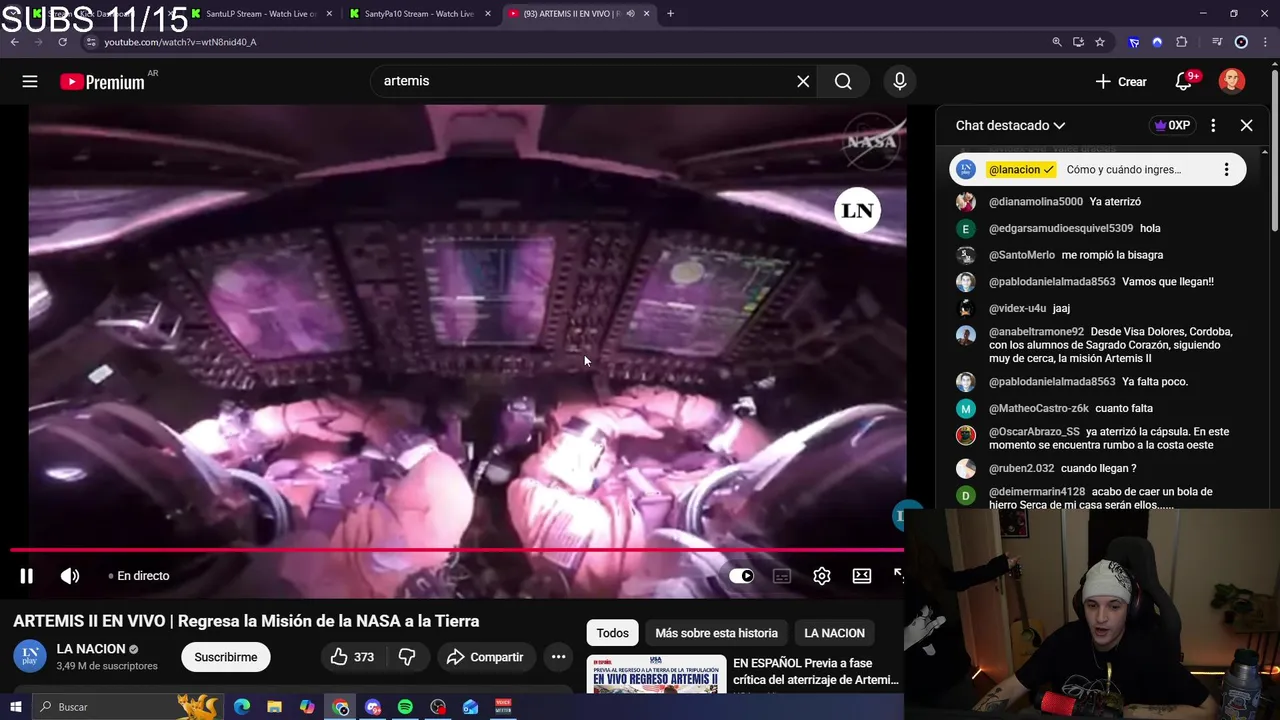Open the LA NACION channel name link
1280x720 pixels.
(91, 649)
